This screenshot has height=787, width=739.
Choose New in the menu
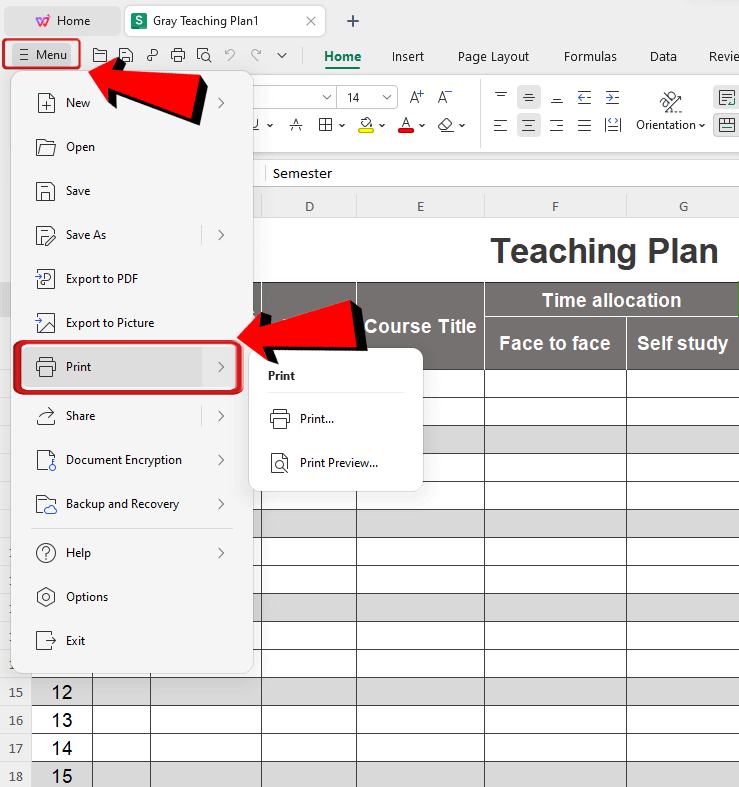132,103
